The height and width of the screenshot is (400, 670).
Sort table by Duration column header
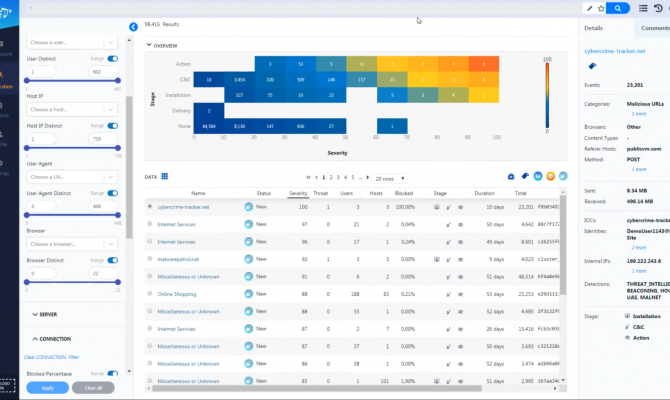[485, 193]
